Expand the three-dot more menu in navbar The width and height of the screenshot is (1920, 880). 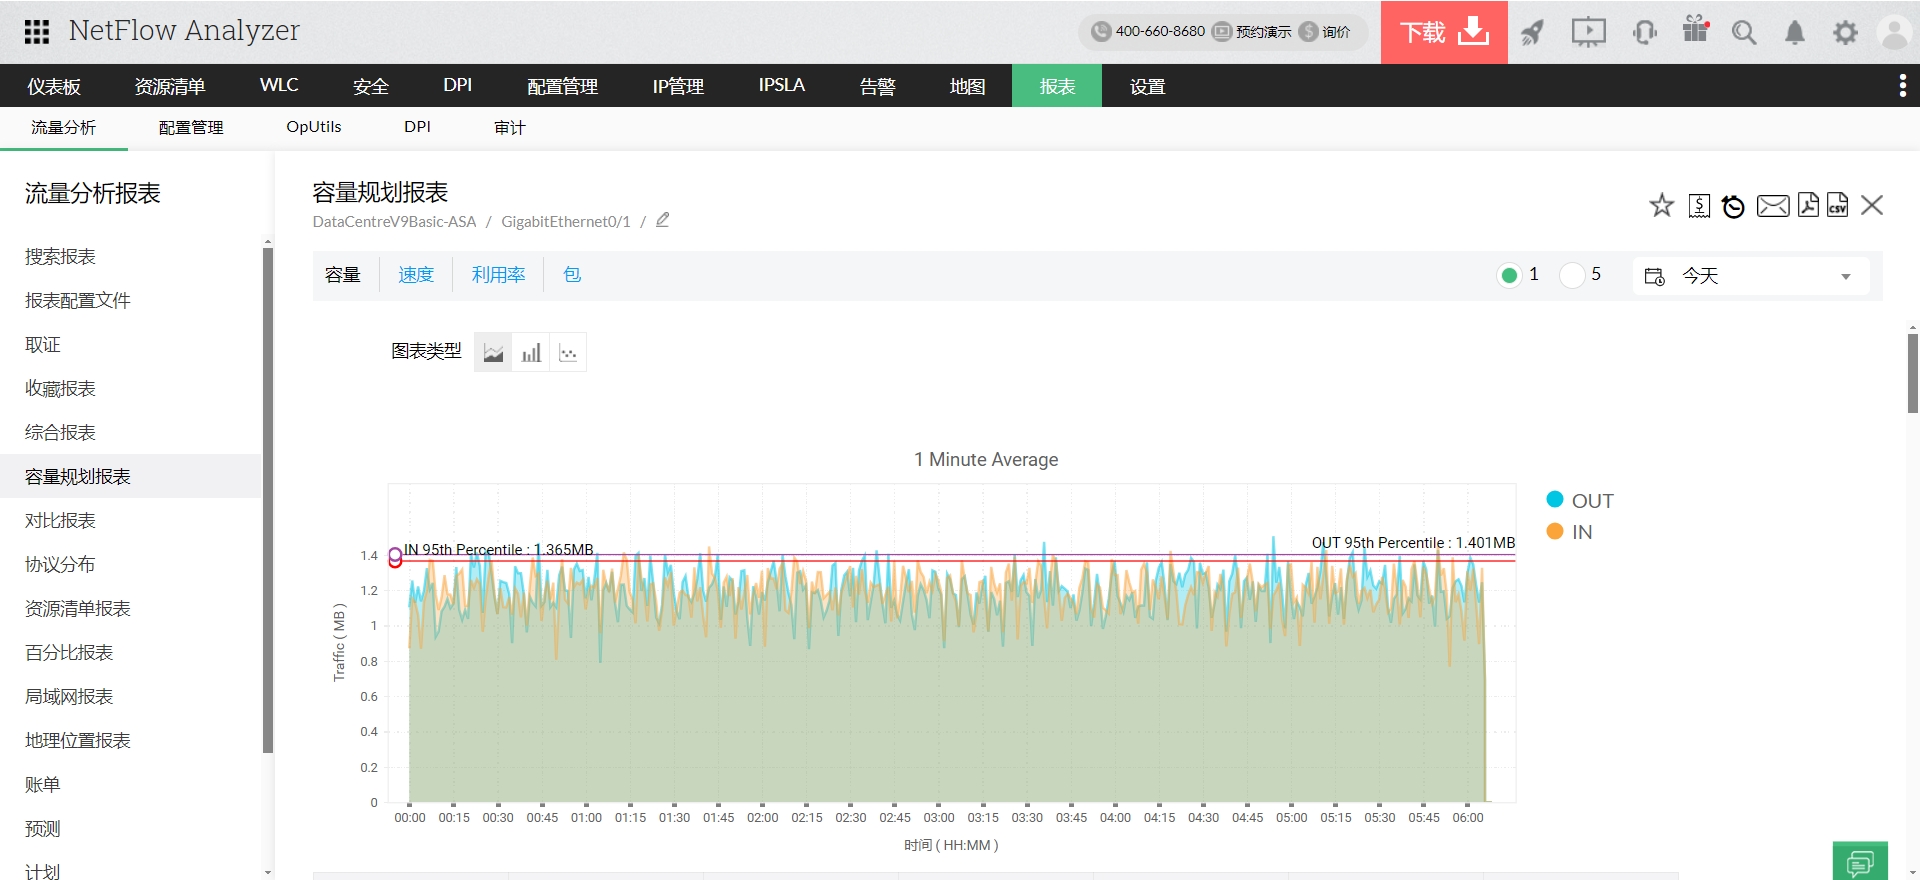[x=1902, y=86]
